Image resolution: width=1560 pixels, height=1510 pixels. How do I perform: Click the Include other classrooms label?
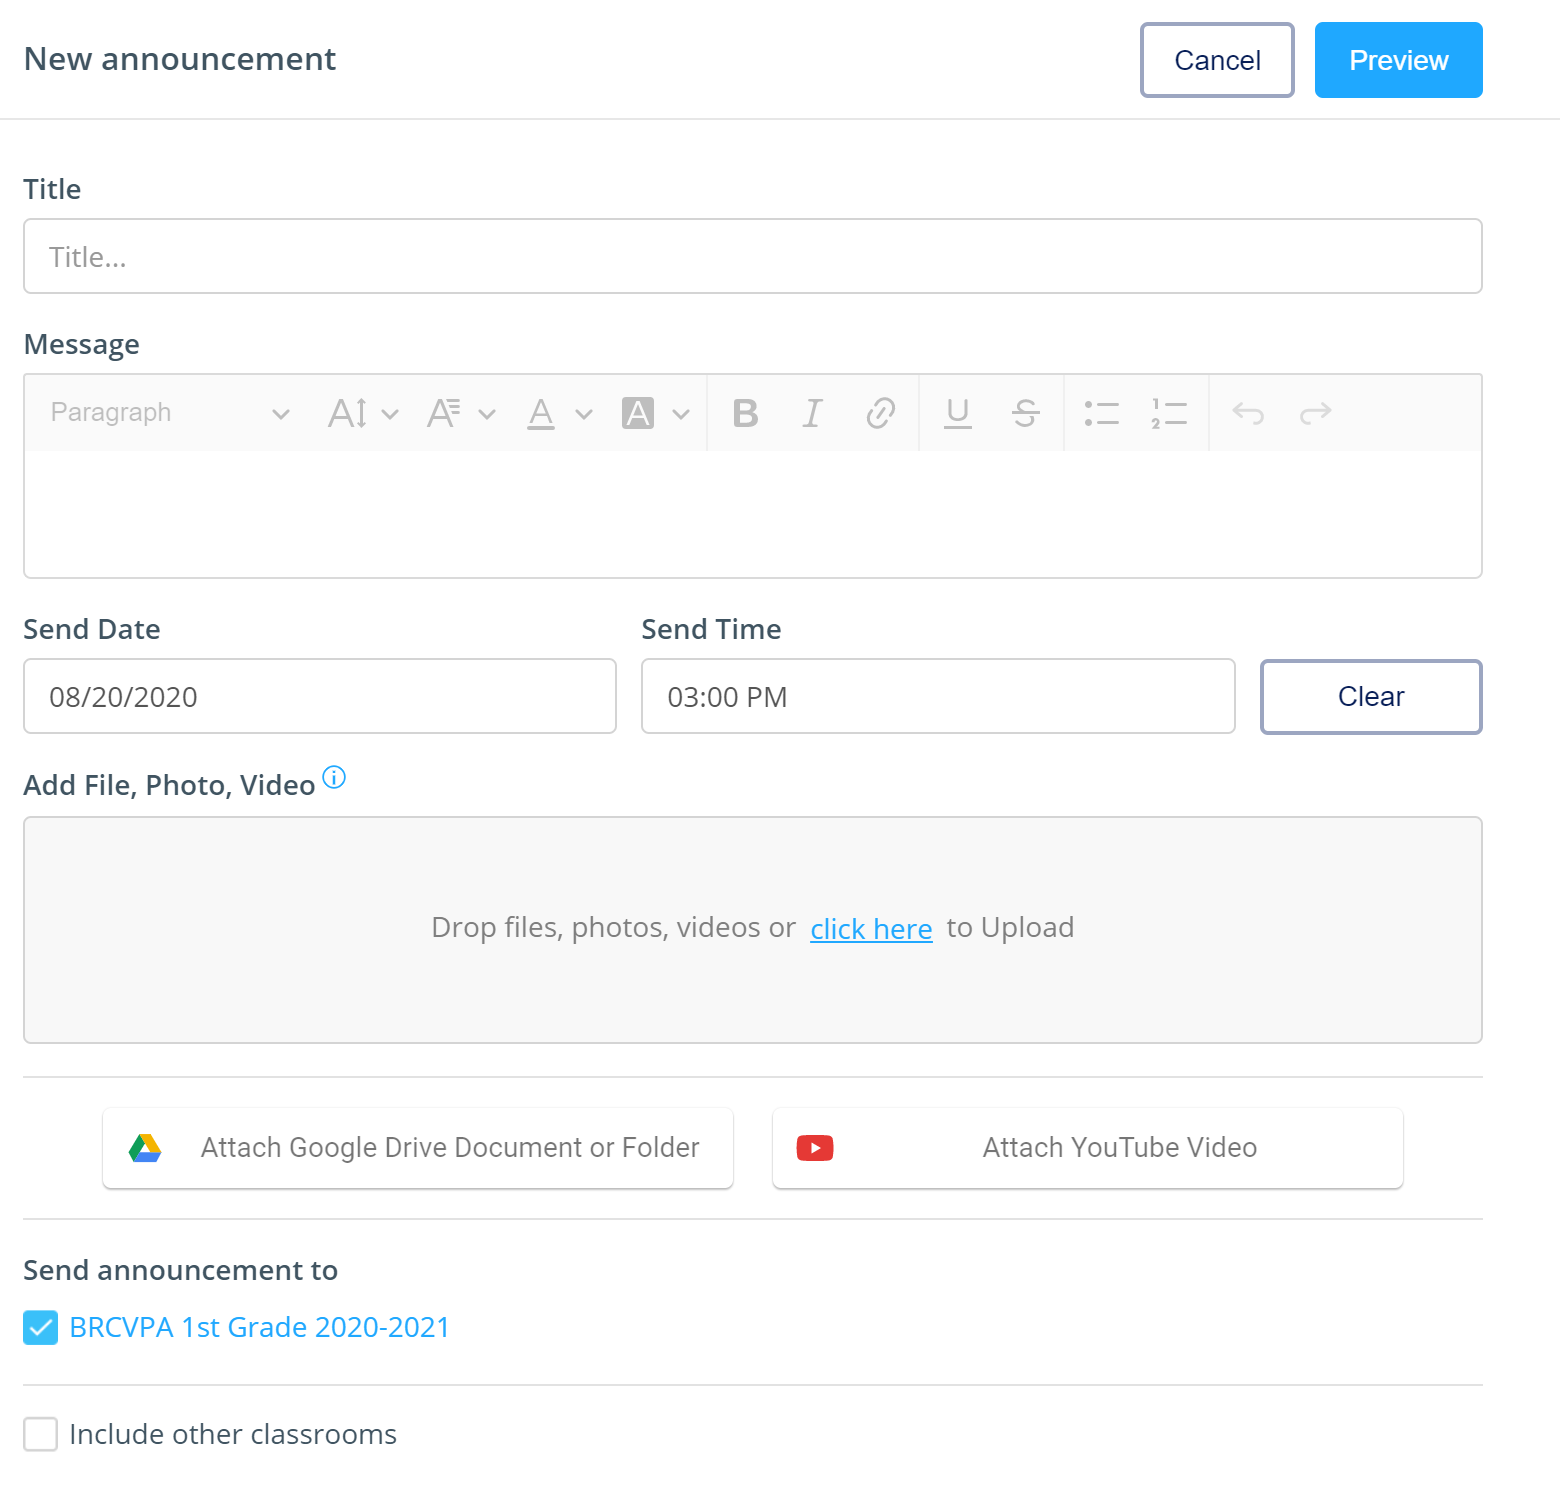pos(233,1434)
